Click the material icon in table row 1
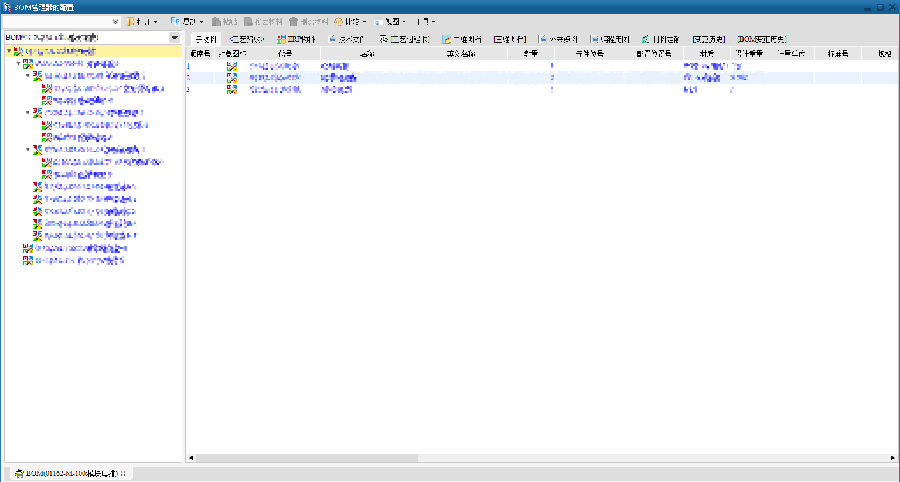 (232, 67)
